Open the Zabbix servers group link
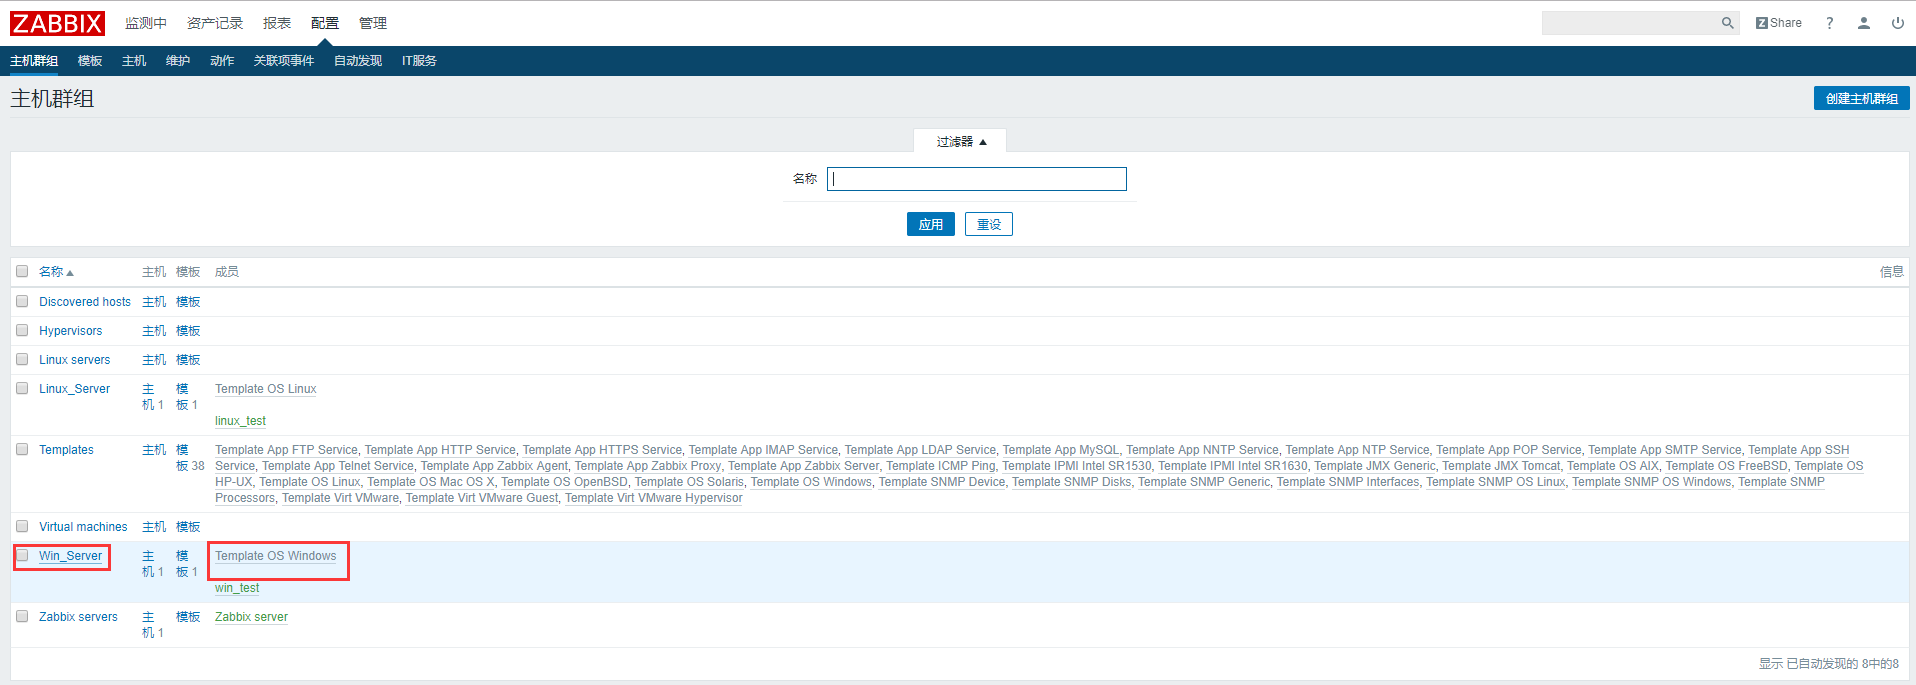 click(78, 617)
